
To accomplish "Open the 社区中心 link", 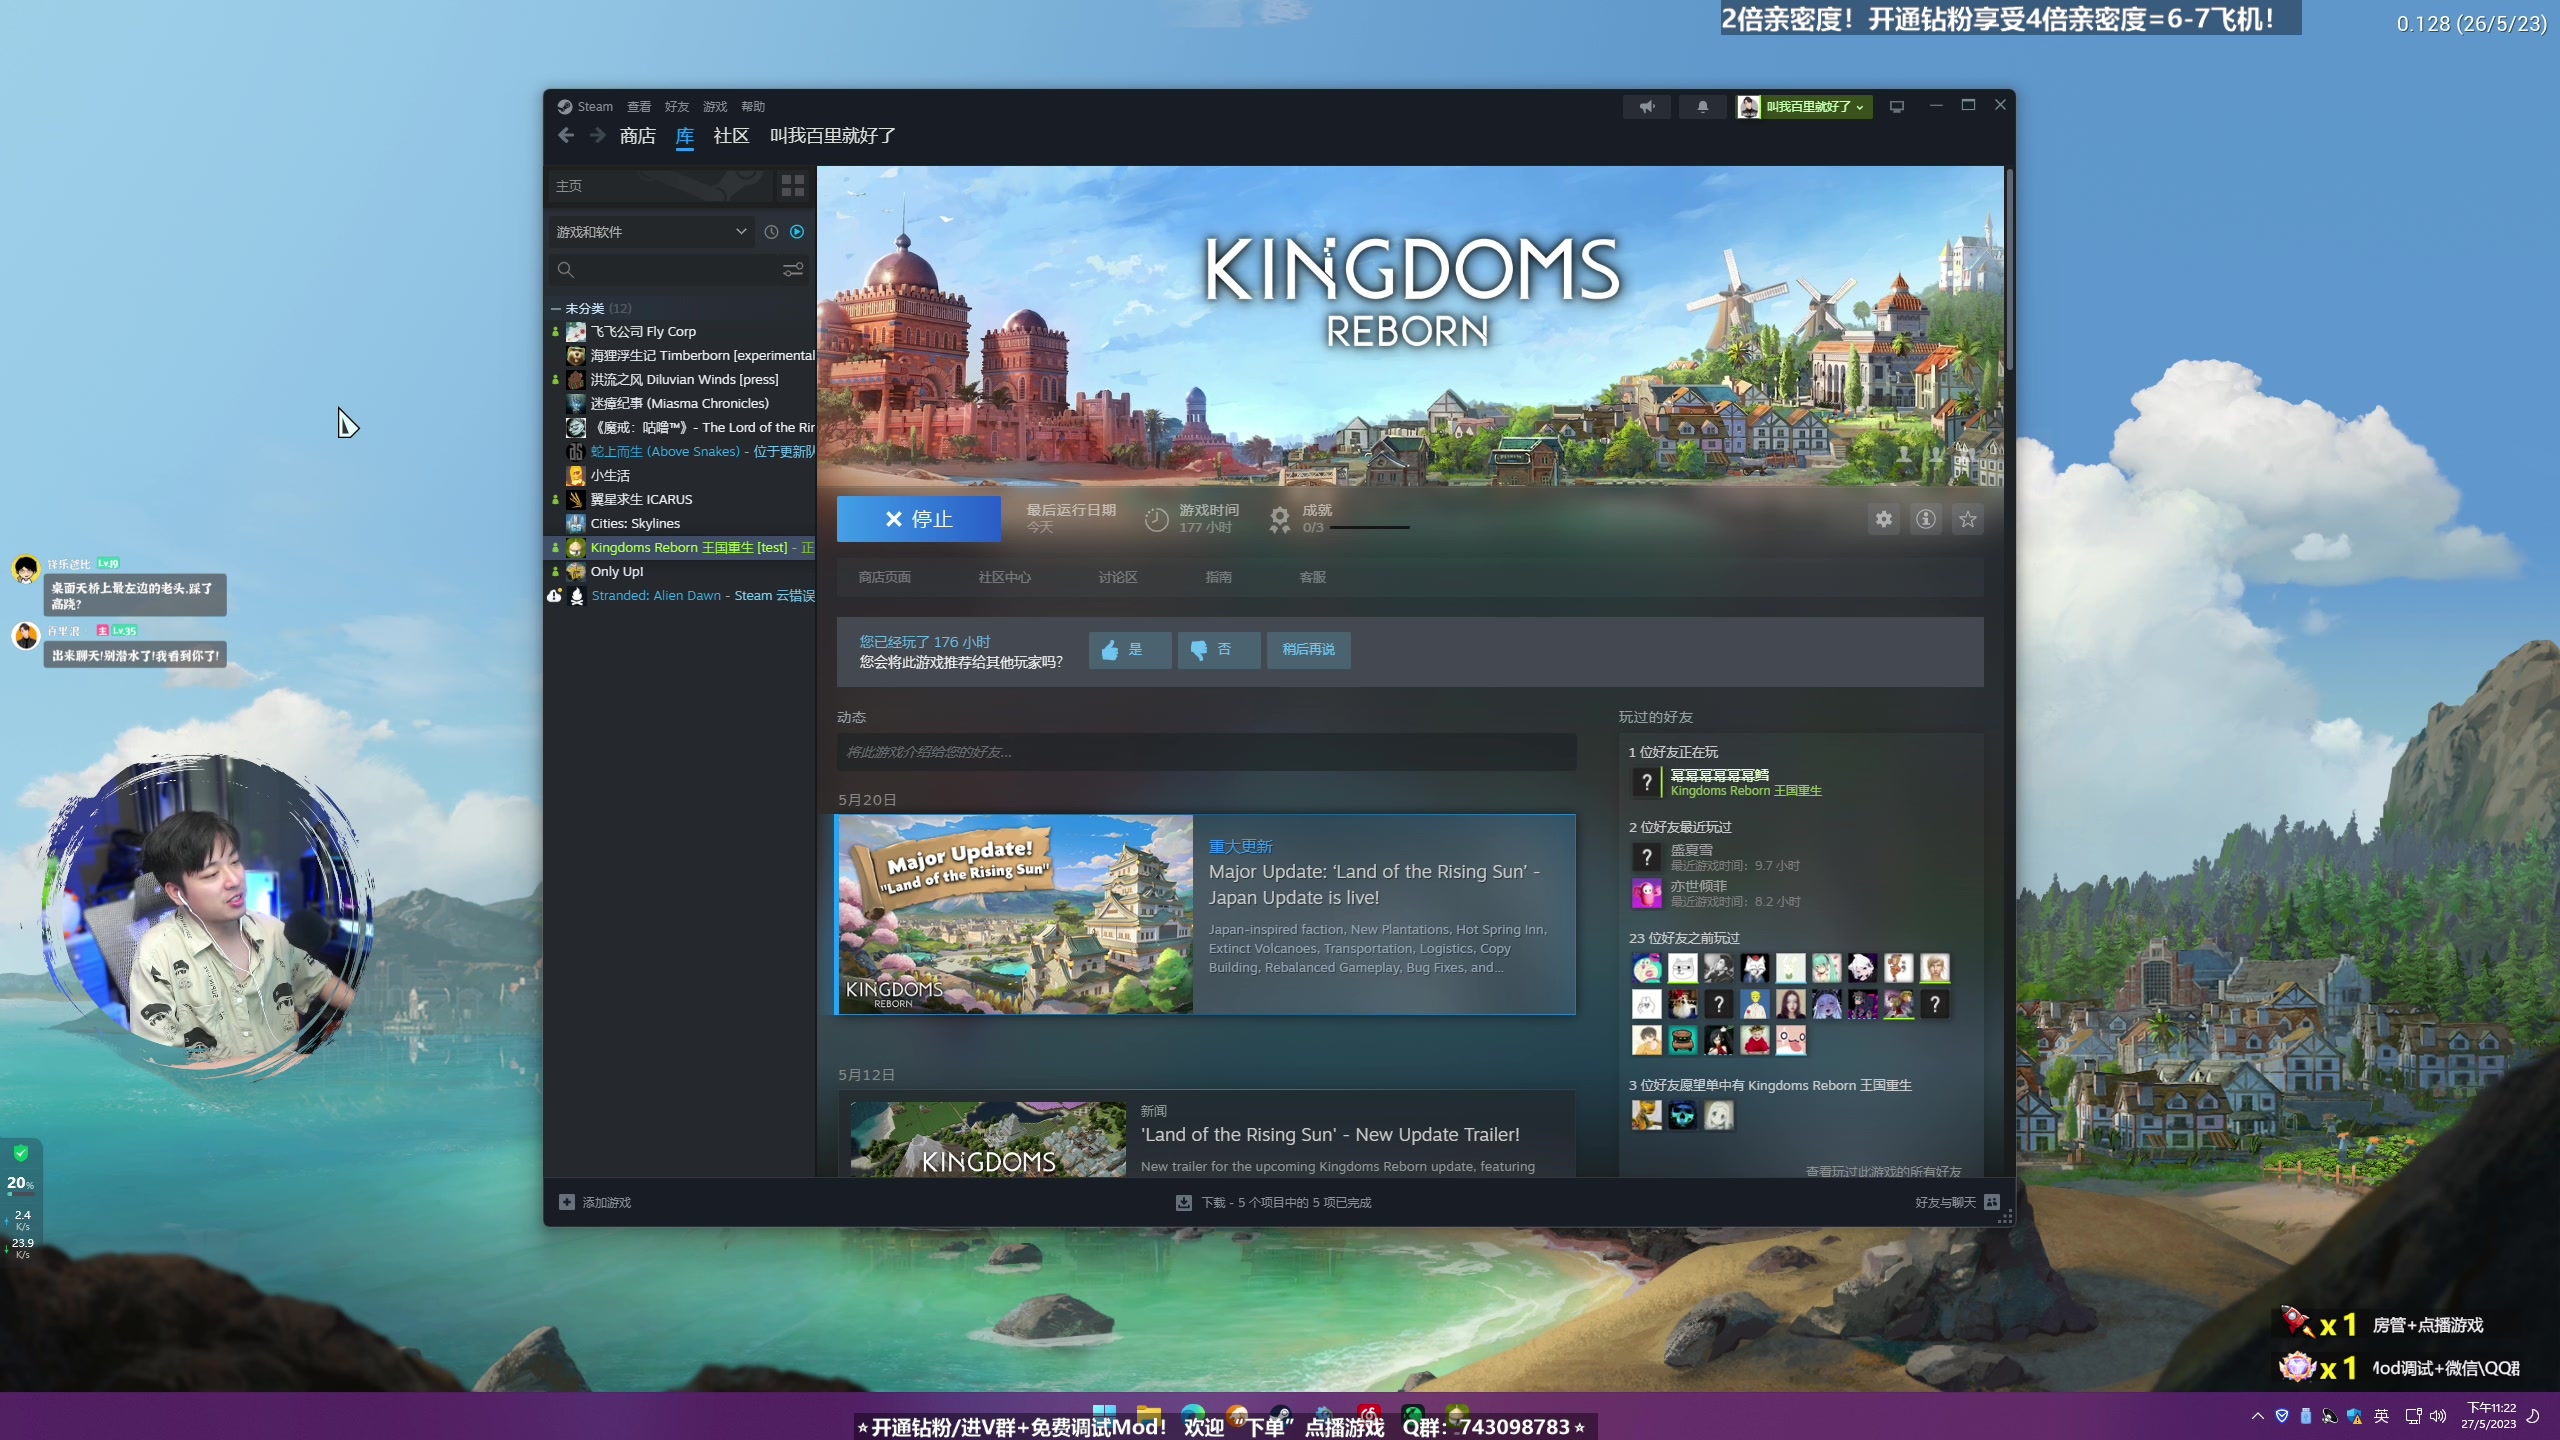I will [1005, 578].
